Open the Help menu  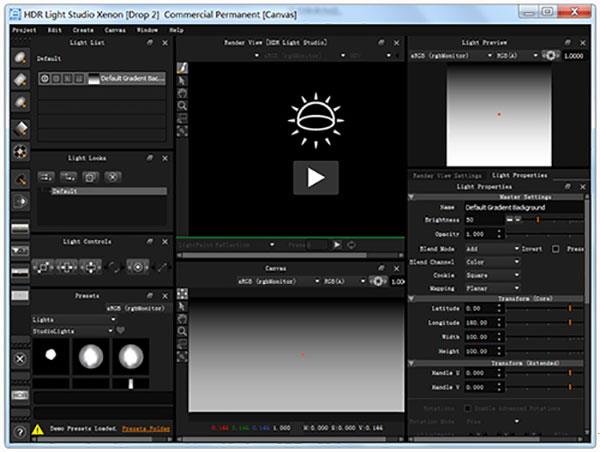pyautogui.click(x=176, y=30)
